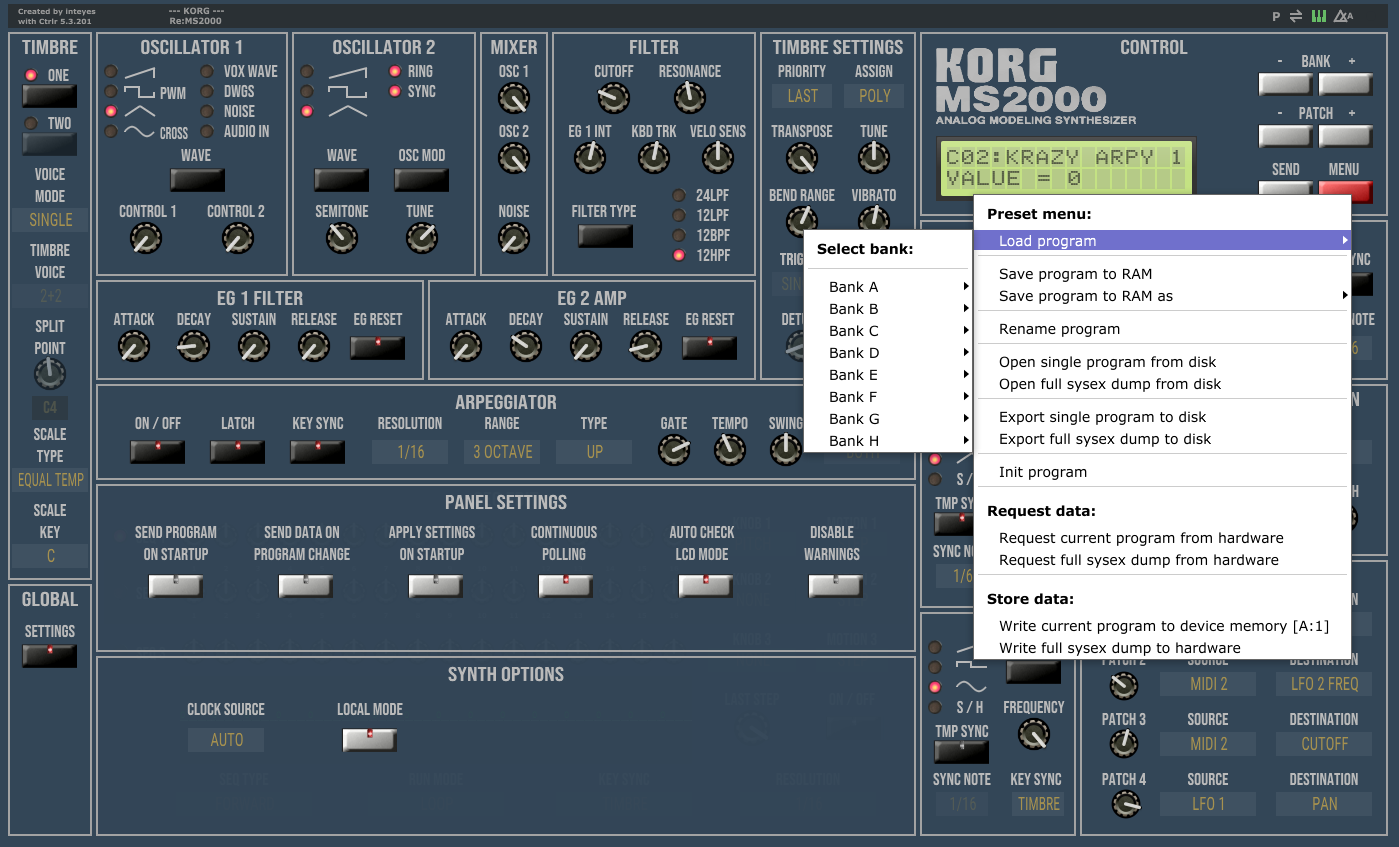Toggle the DISABLE WARNINGS switch

[x=835, y=586]
